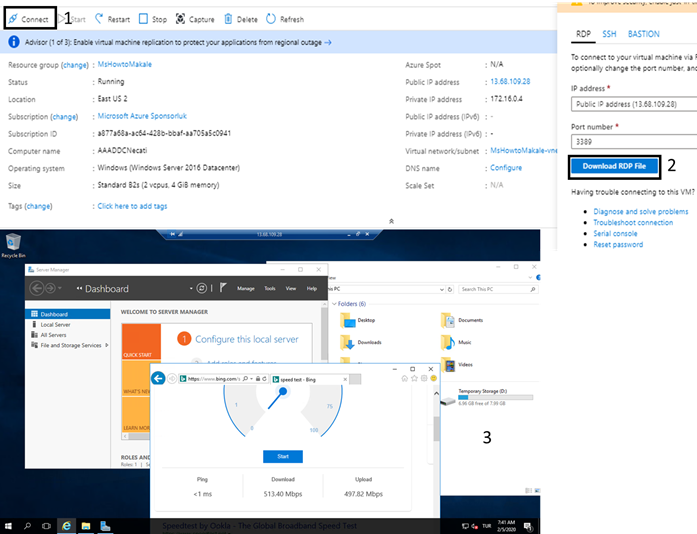Image resolution: width=697 pixels, height=534 pixels.
Task: Open Serial console link
Action: pos(615,233)
